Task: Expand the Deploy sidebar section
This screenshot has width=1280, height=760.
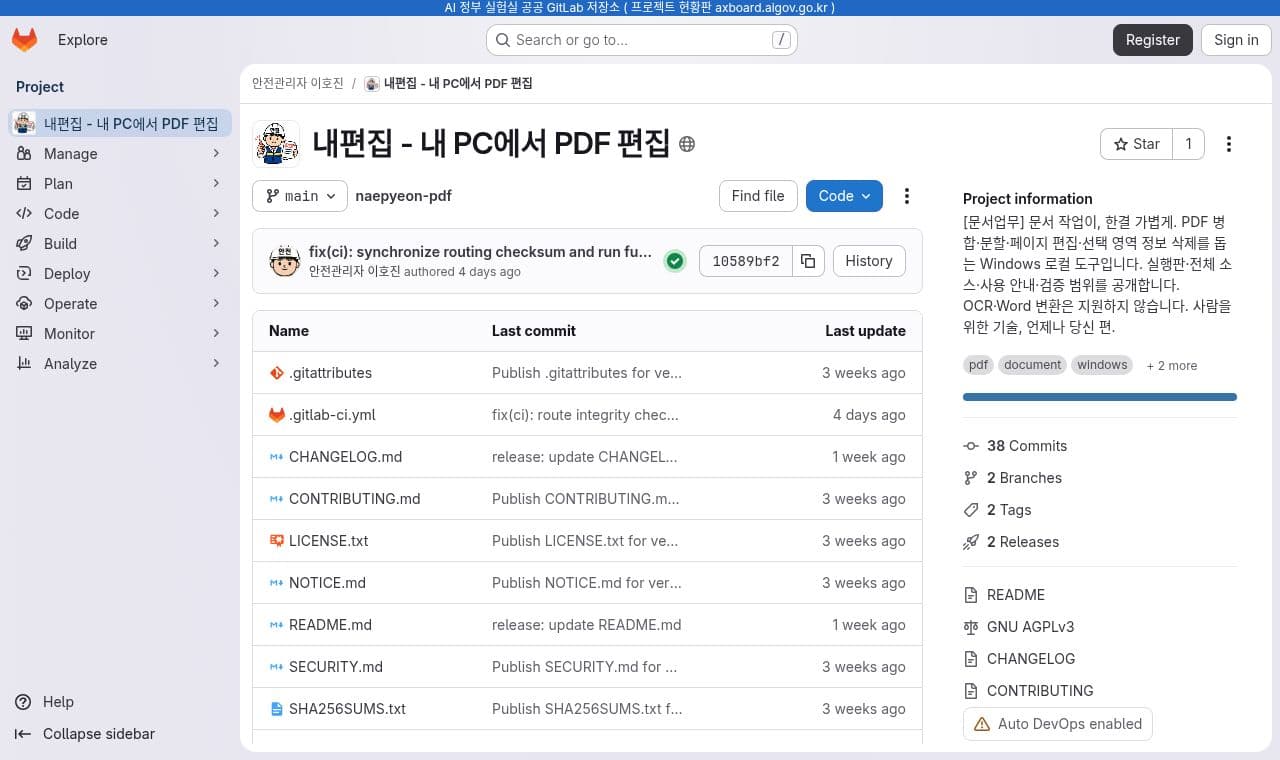Action: click(x=120, y=274)
